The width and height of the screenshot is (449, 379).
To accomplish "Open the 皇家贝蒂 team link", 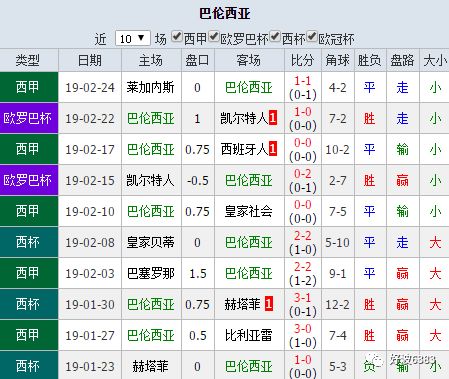I will coord(151,242).
